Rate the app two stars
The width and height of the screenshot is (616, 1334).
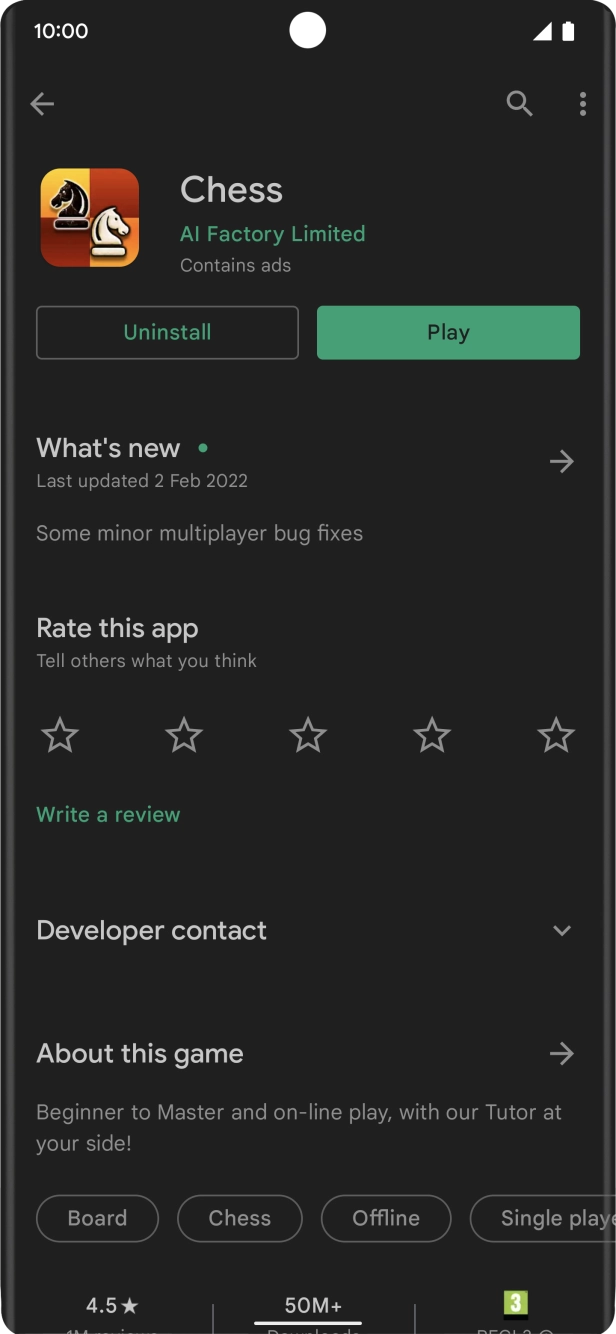[184, 736]
